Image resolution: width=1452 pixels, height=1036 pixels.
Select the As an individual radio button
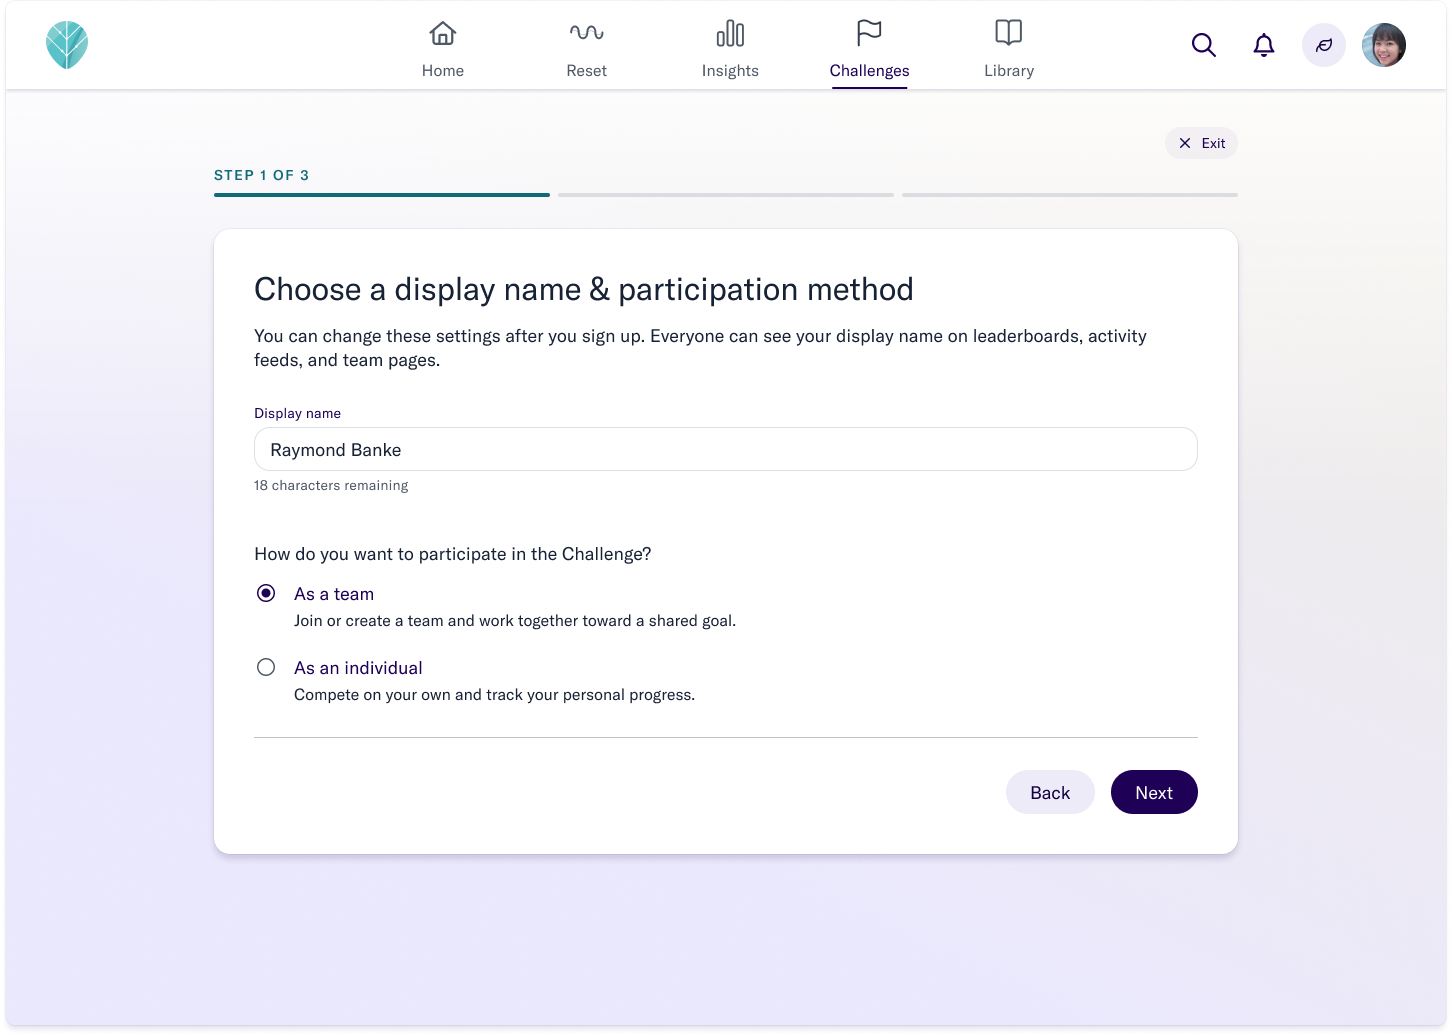pos(266,667)
